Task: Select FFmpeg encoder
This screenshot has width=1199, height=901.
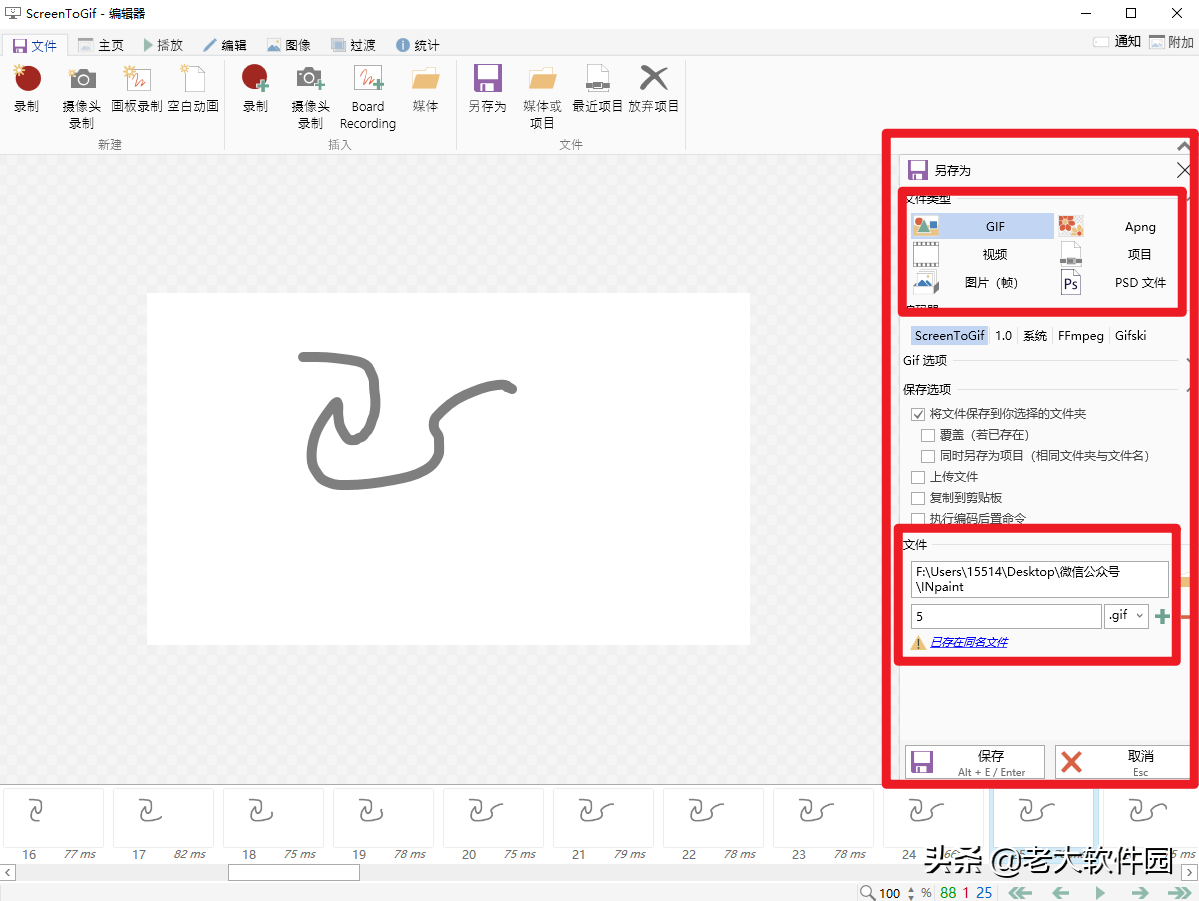Action: pyautogui.click(x=1080, y=335)
